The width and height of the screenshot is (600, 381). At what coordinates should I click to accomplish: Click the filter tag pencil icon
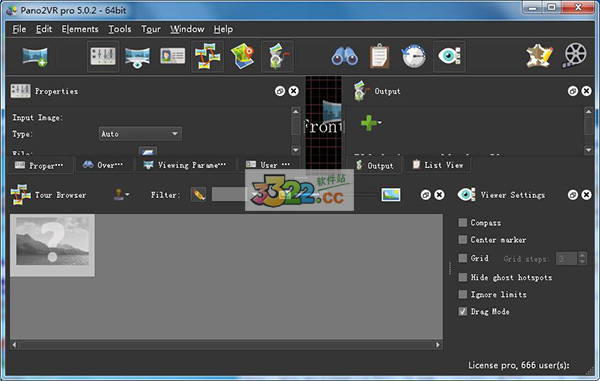coord(198,195)
